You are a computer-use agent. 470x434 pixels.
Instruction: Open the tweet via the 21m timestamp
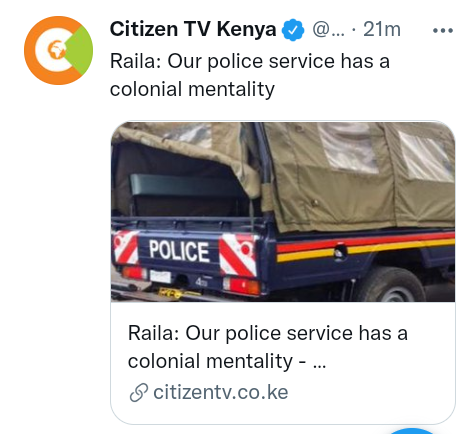tap(382, 30)
